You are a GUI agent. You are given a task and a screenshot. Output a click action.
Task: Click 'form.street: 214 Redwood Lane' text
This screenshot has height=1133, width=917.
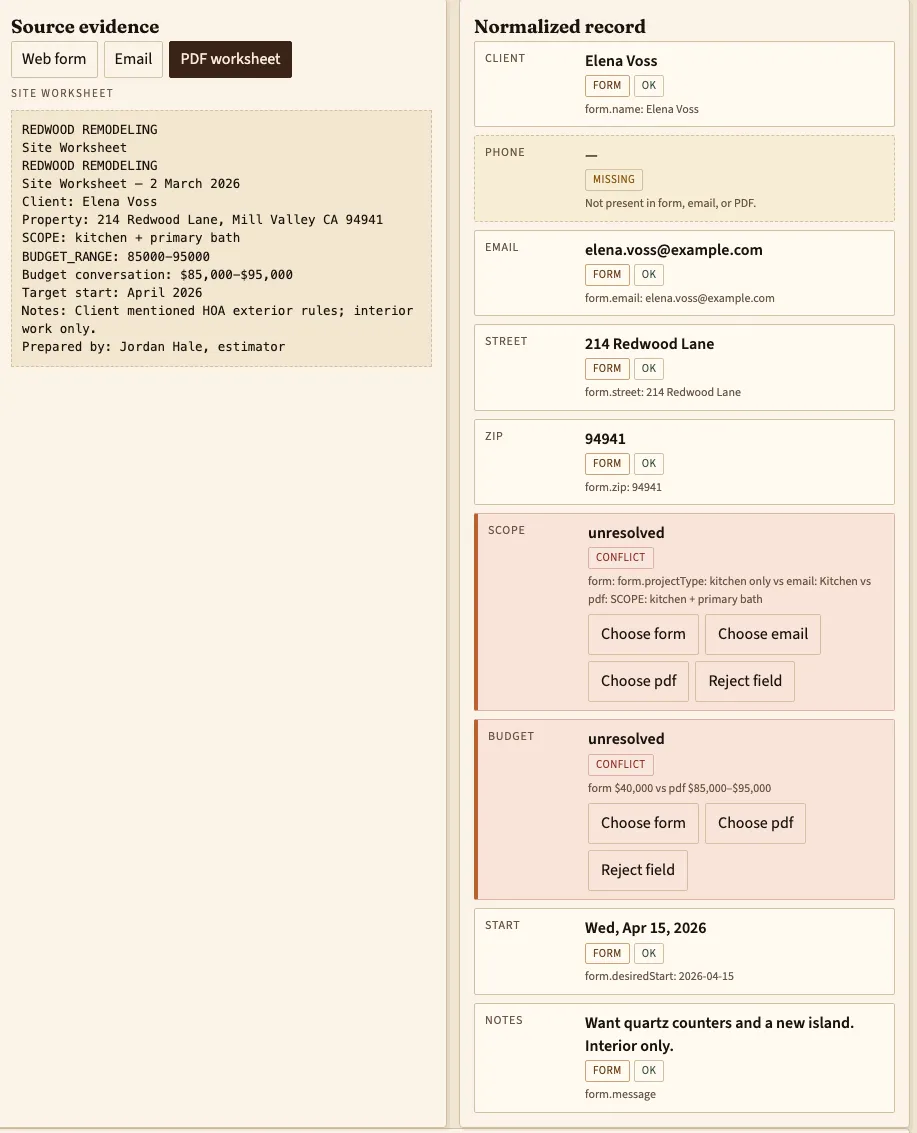[x=663, y=392]
